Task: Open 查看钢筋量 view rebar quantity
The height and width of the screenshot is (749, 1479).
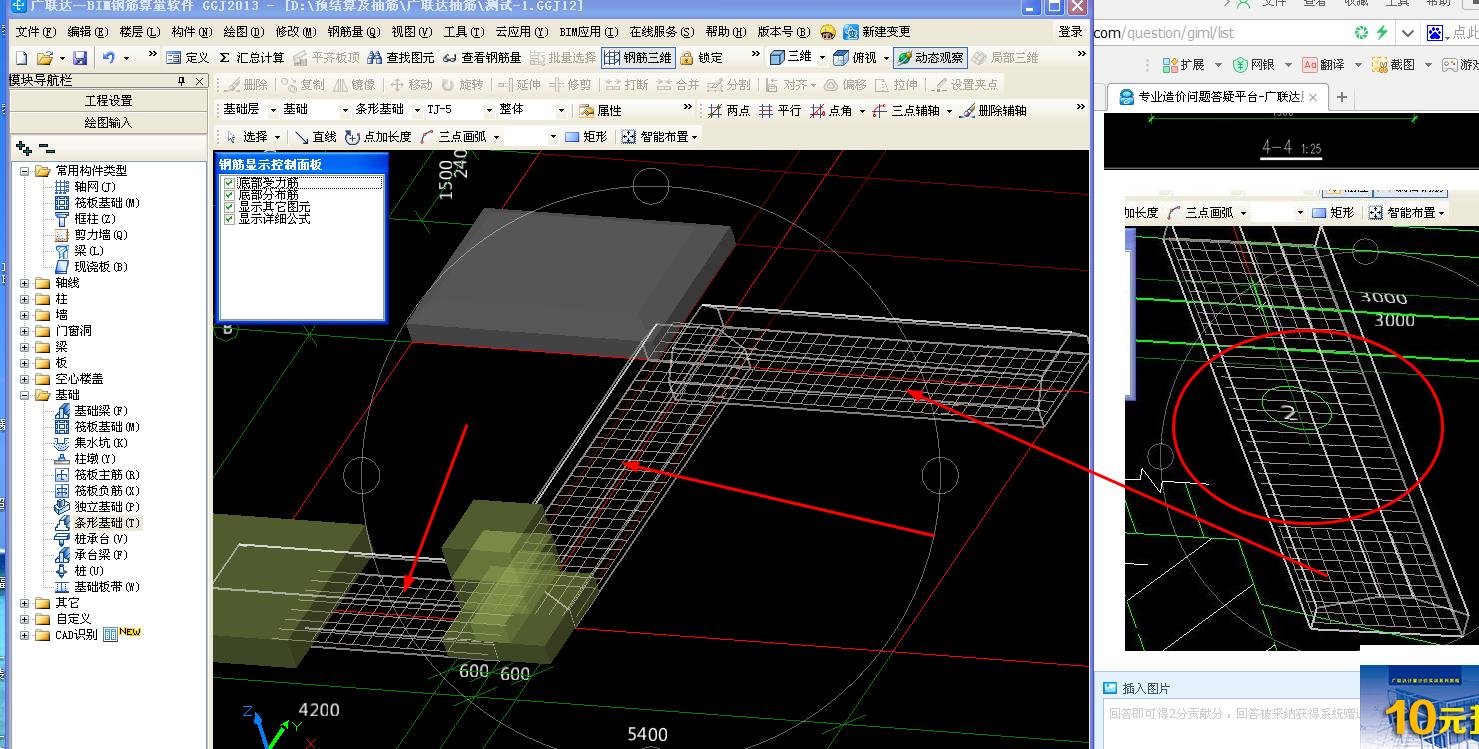Action: (x=481, y=58)
